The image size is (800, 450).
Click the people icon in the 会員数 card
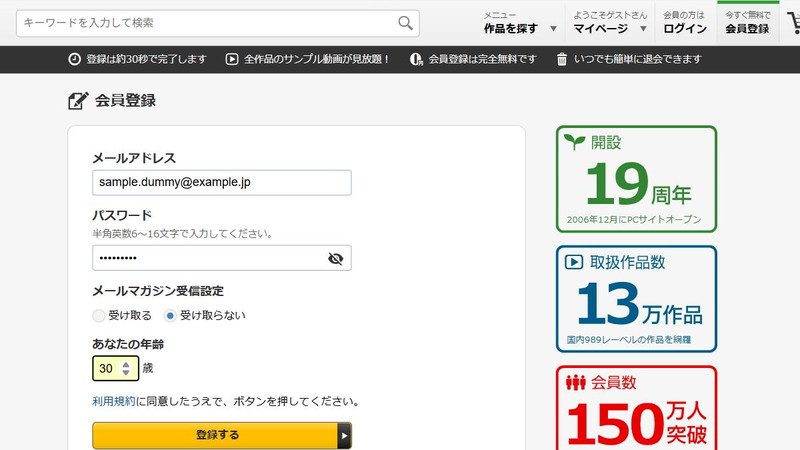point(576,382)
